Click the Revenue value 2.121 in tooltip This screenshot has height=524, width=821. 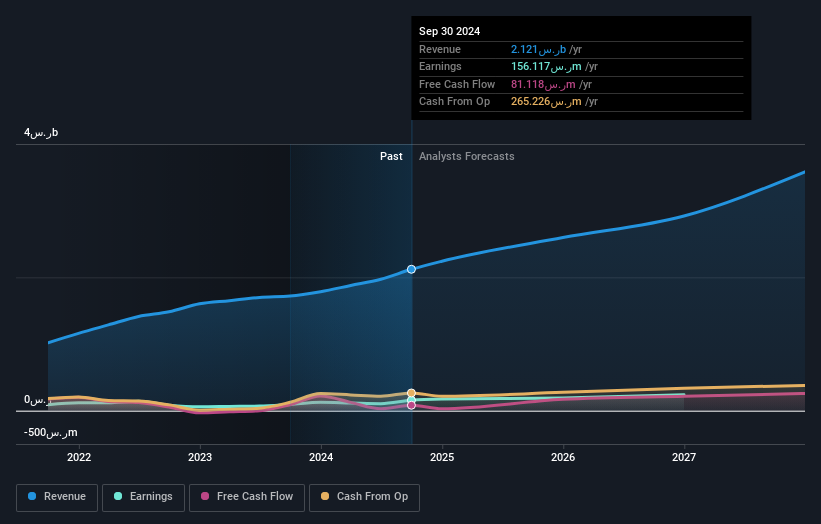click(538, 49)
